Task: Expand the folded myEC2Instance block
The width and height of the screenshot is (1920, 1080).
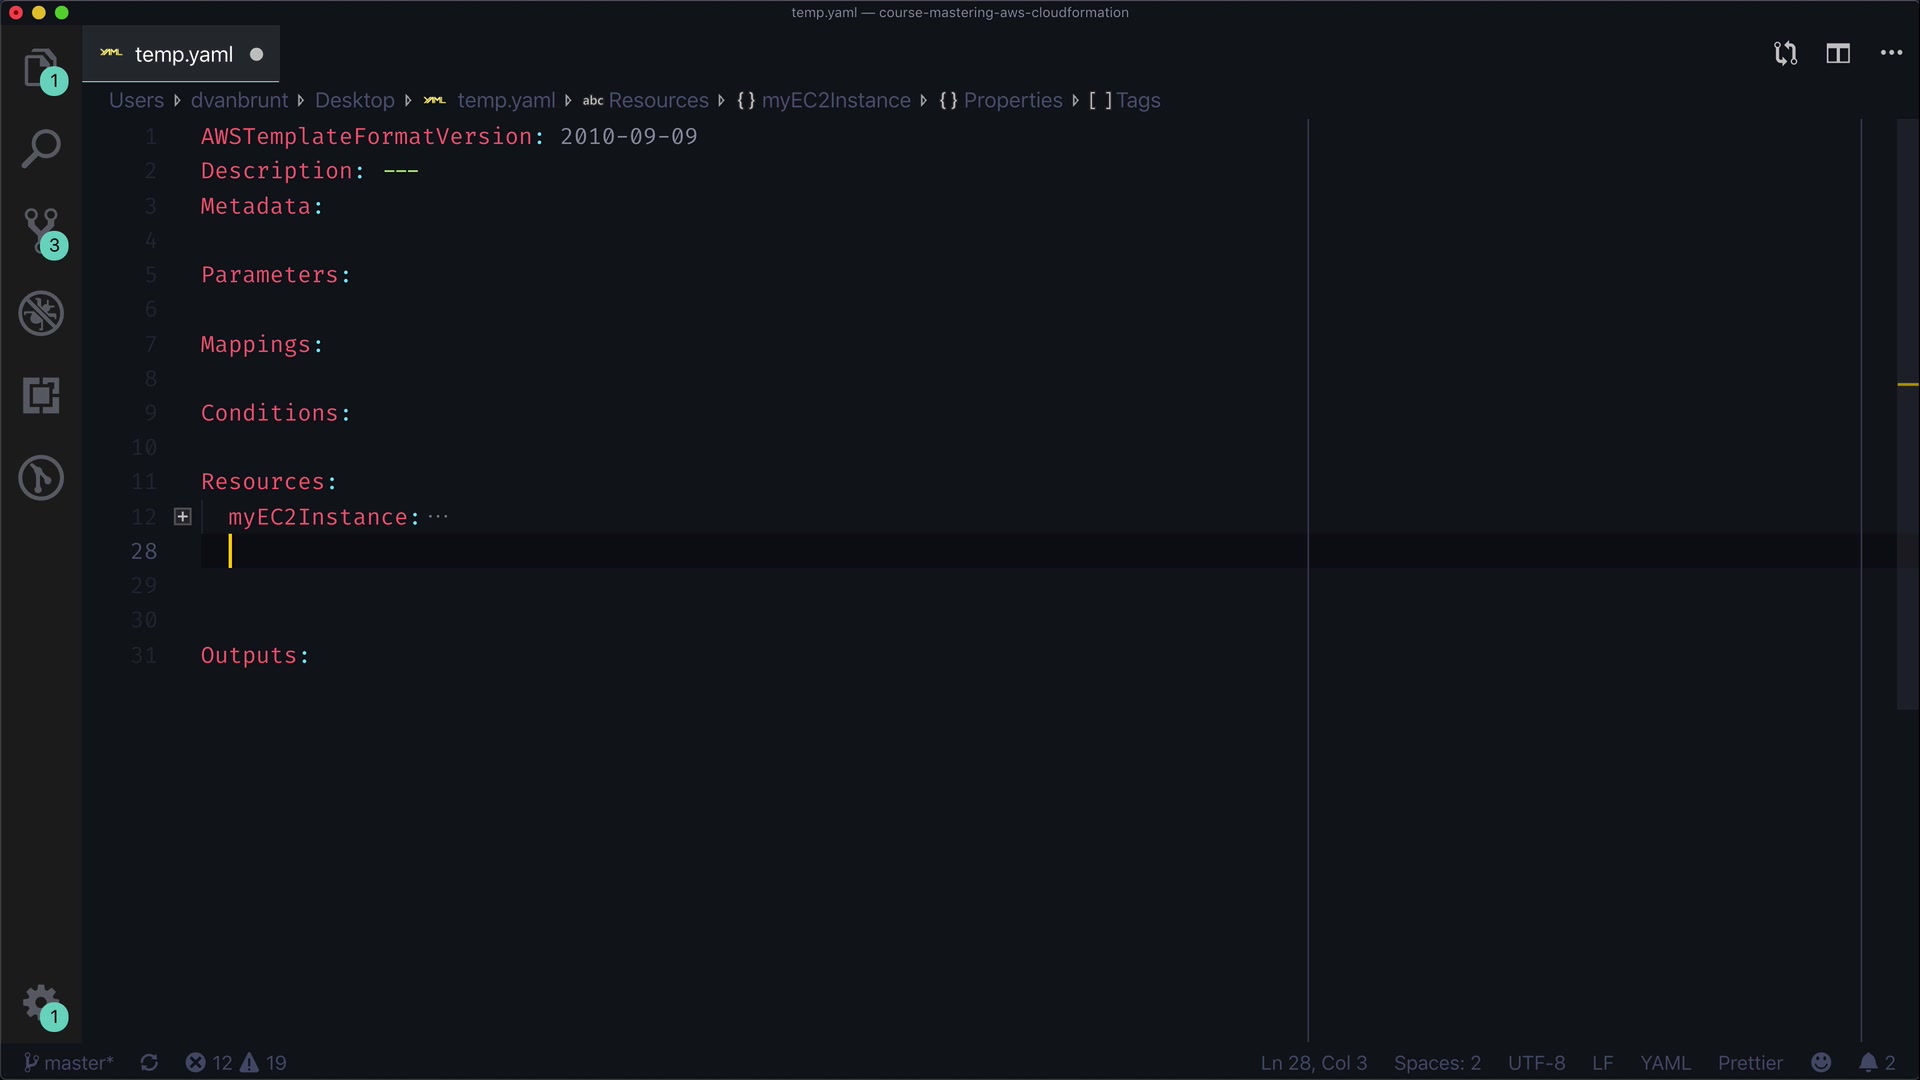Action: click(183, 517)
